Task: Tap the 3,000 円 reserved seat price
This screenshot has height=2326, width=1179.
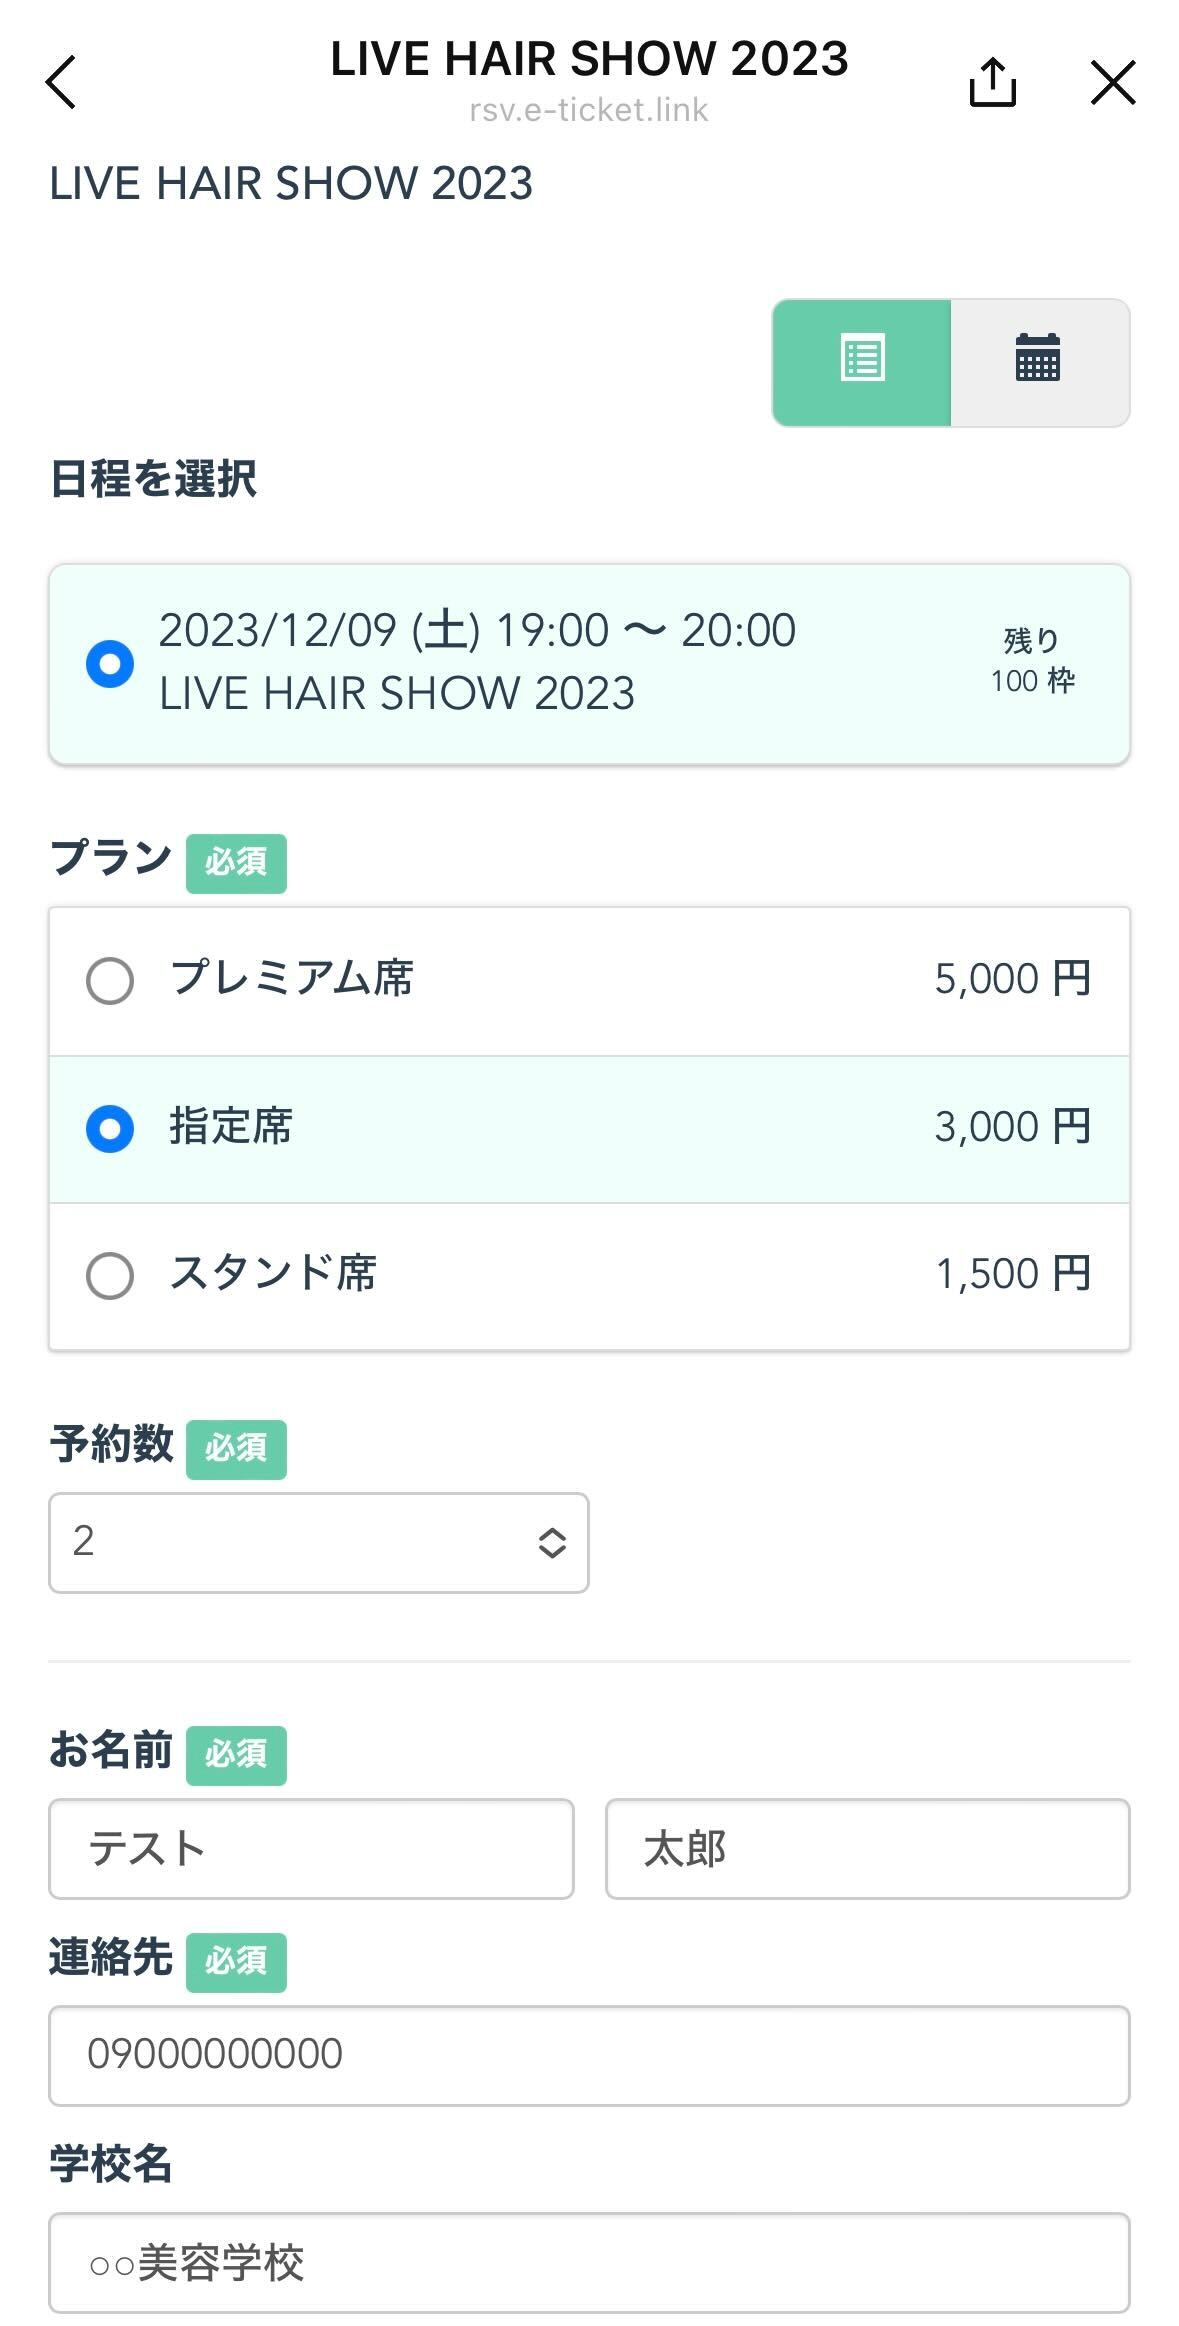Action: click(1012, 1128)
